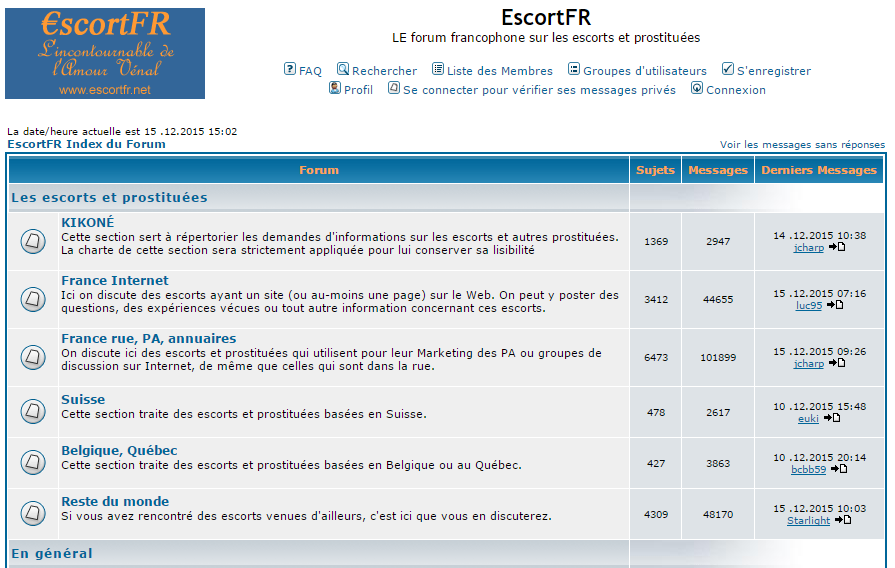Click Voir les messages sans réponses
This screenshot has width=895, height=568.
click(x=802, y=144)
